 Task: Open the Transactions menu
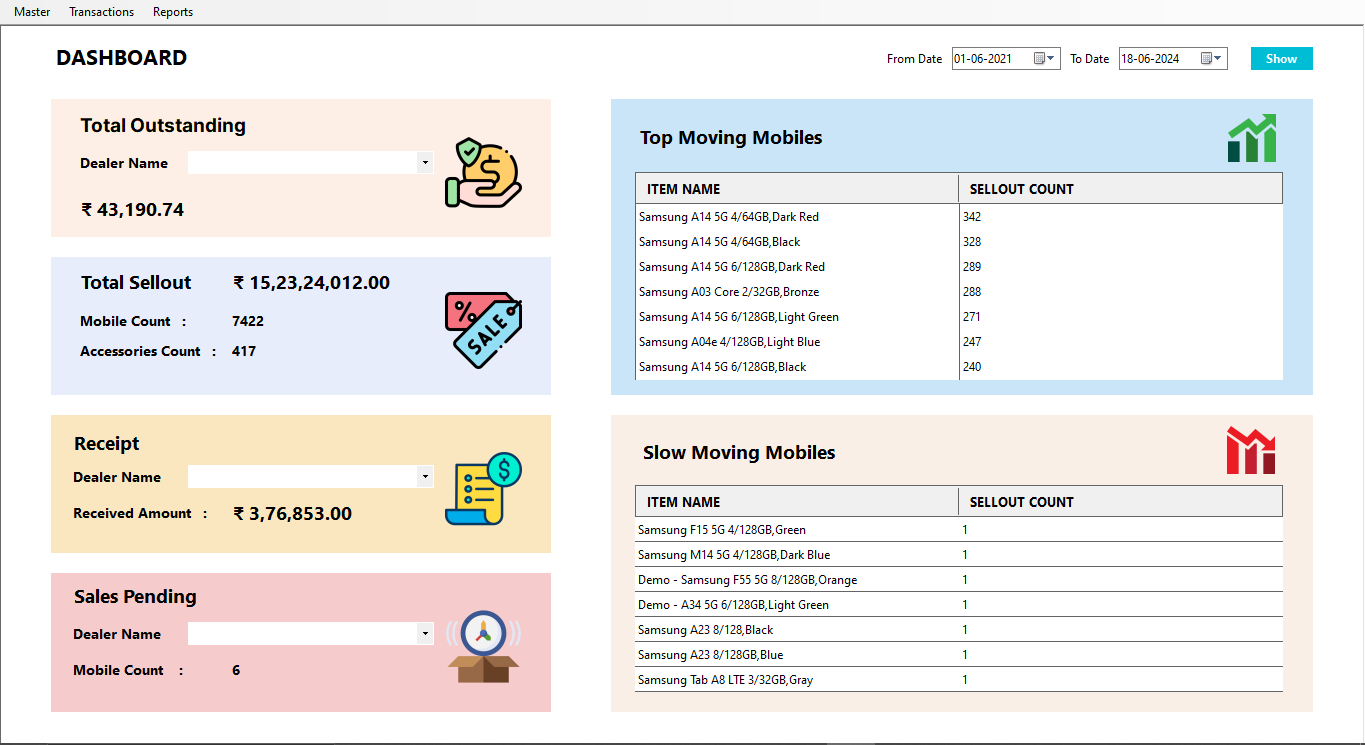point(101,12)
